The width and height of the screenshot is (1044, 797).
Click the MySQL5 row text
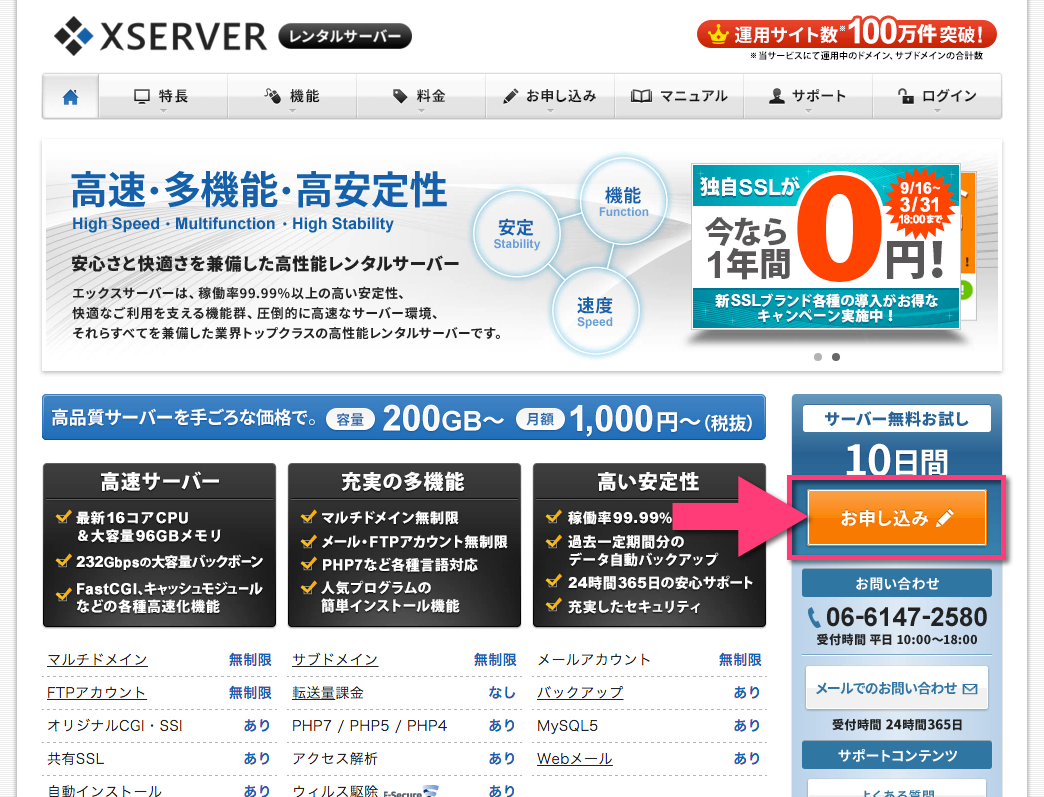[x=567, y=726]
